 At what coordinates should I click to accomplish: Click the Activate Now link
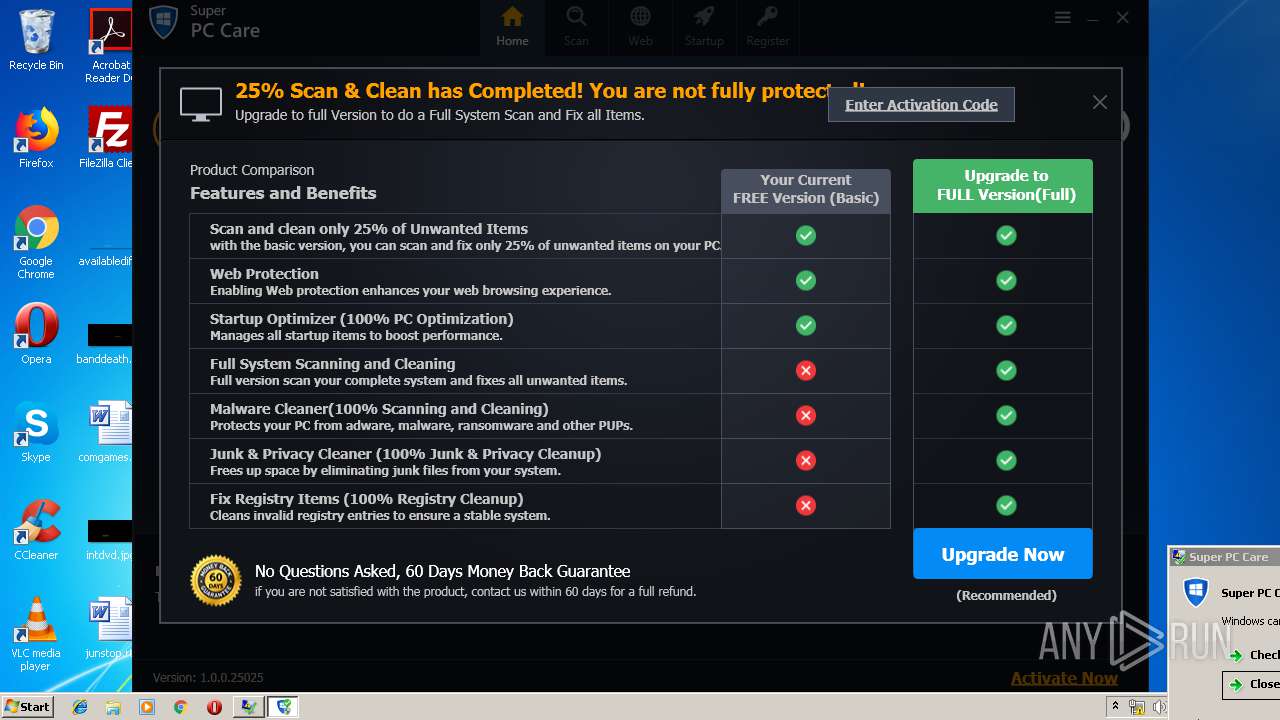point(1064,678)
